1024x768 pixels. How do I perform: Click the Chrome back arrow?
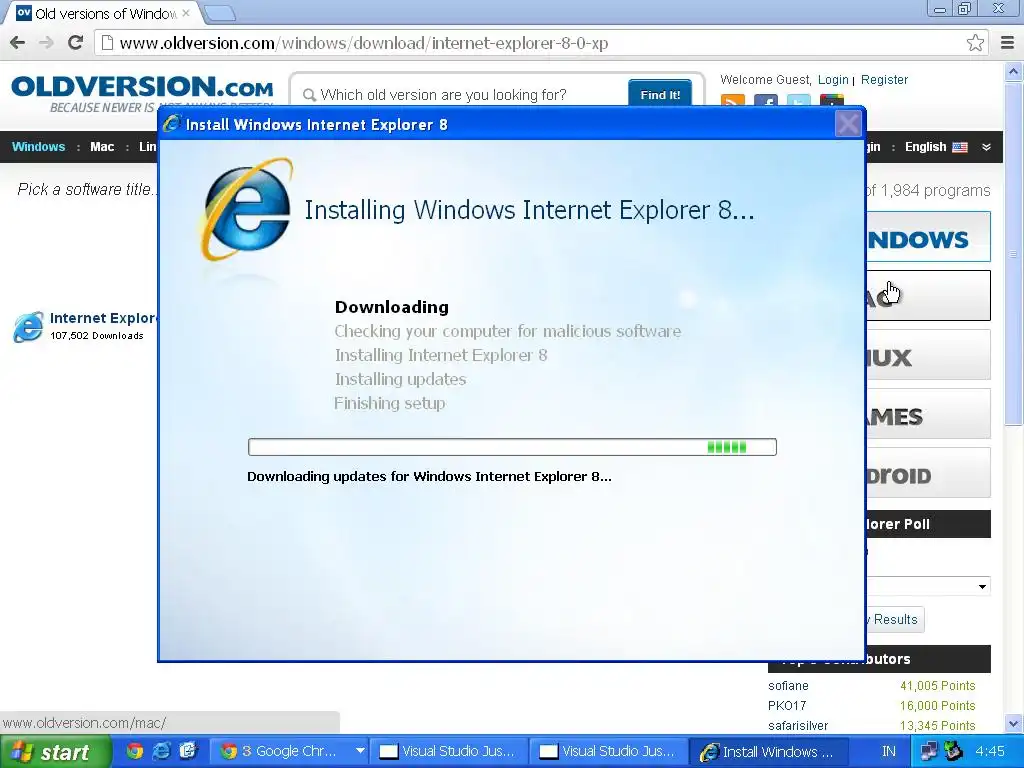point(18,43)
